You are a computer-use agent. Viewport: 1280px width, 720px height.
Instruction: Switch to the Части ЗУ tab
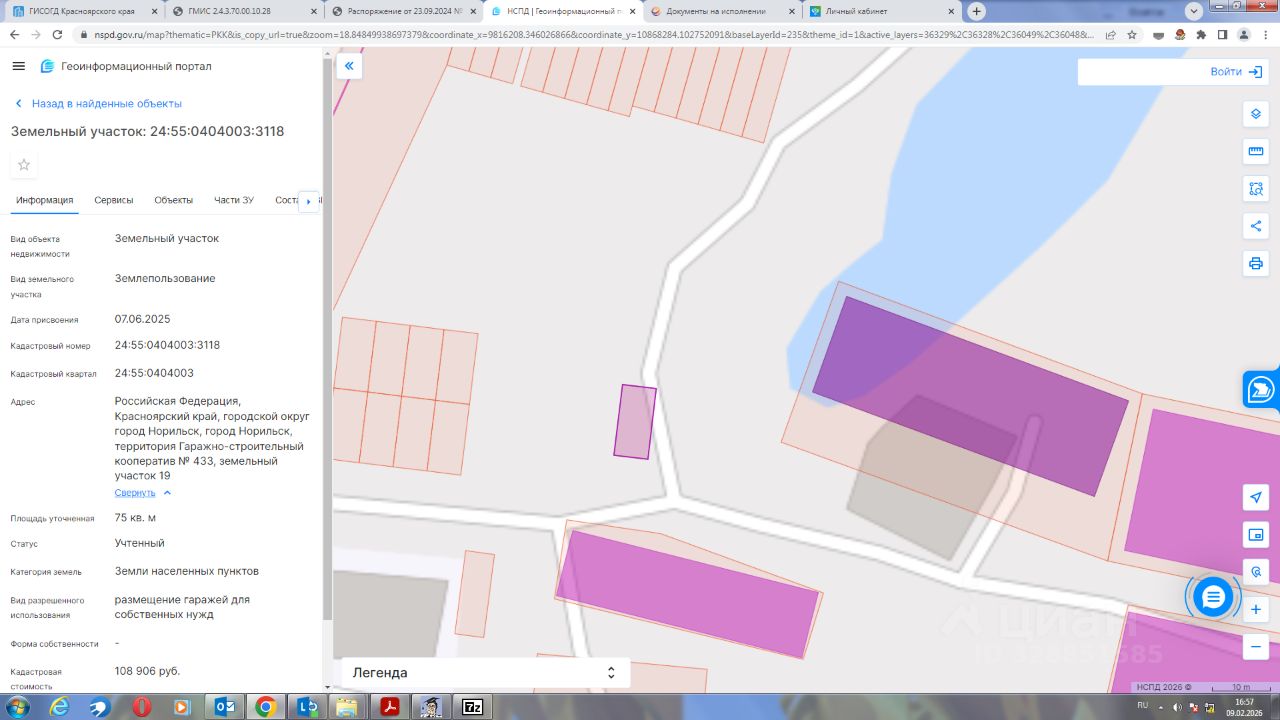pos(234,200)
